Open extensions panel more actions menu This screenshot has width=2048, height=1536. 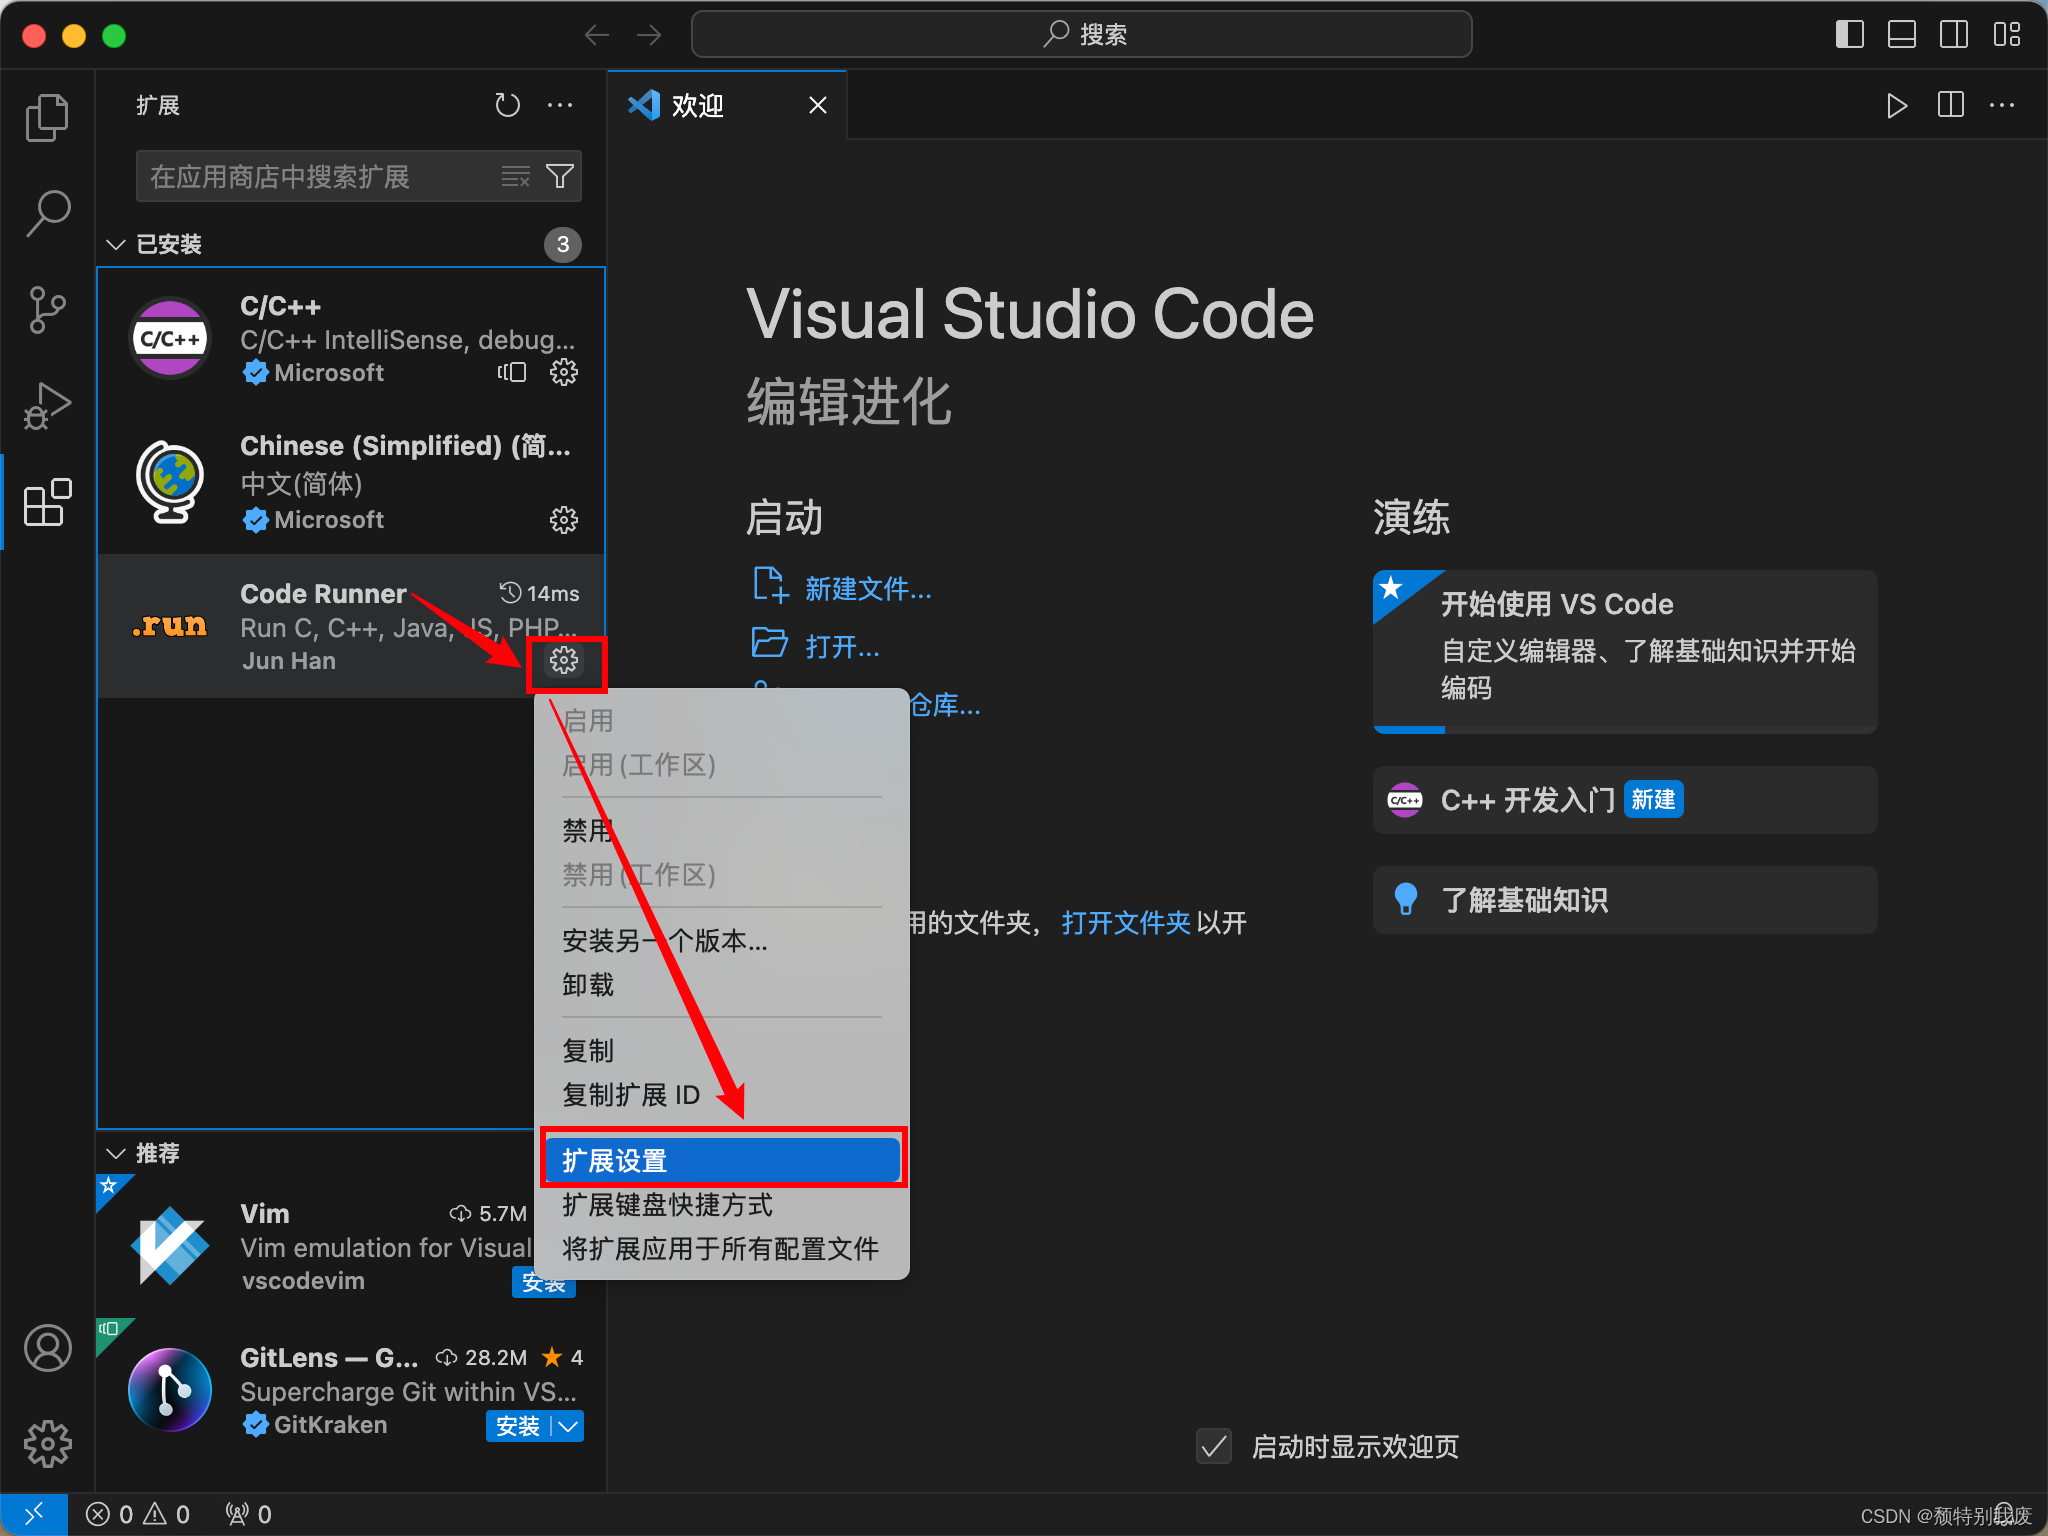pos(560,105)
